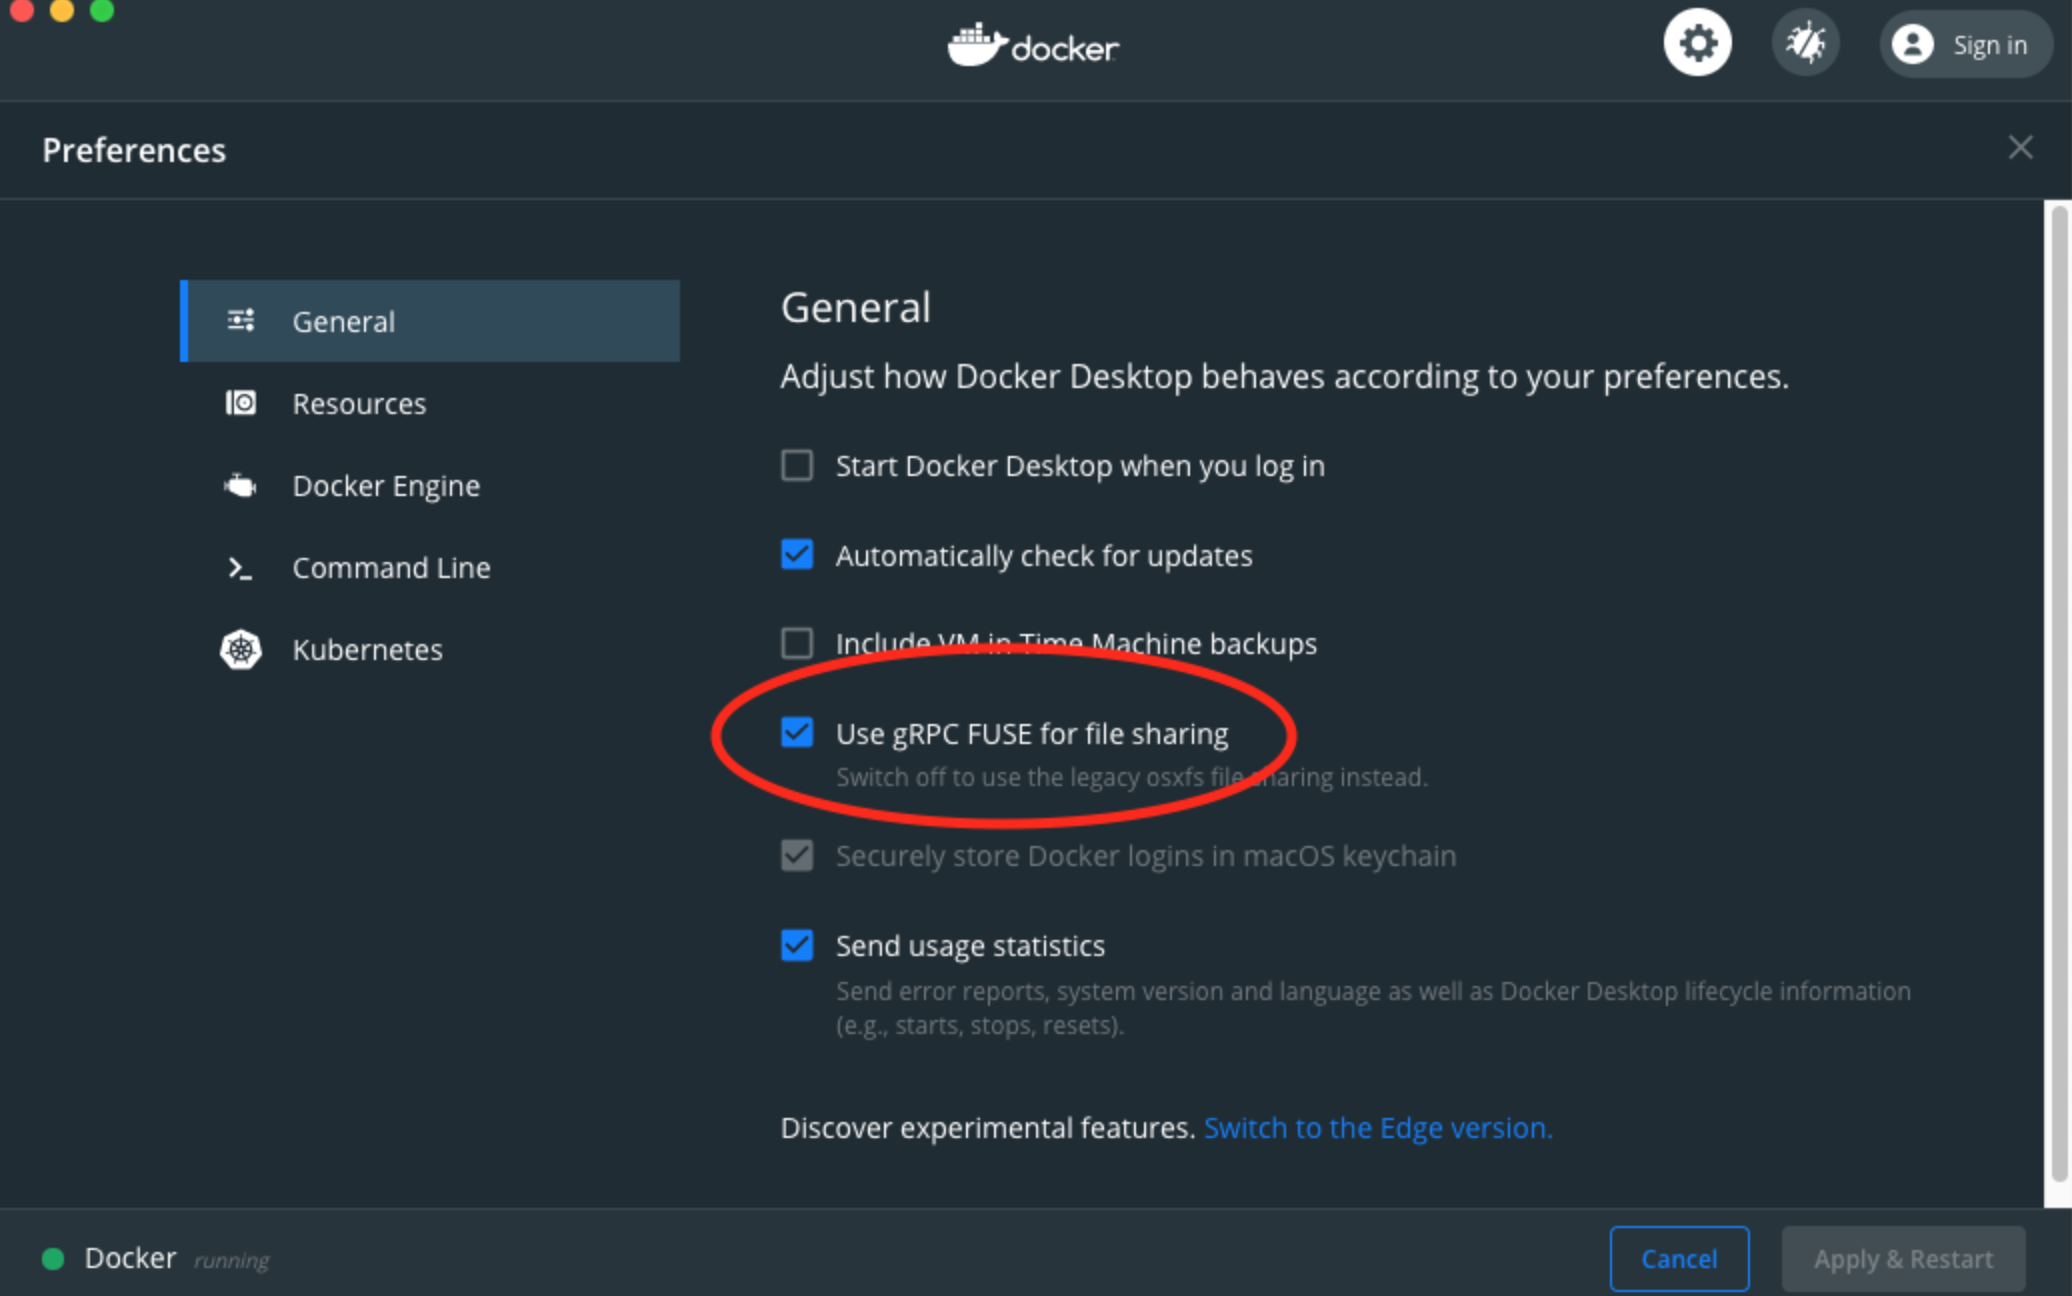Enable Start Docker Desktop when you log in
2072x1296 pixels.
click(x=797, y=465)
